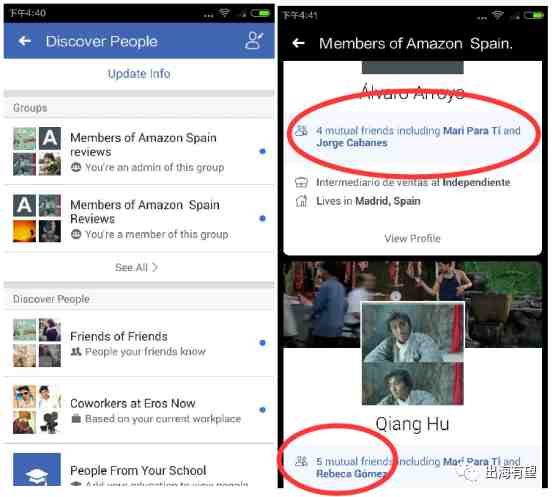554x497 pixels.
Task: Tap mutual friends icon on Alvaro's card
Action: click(x=301, y=131)
